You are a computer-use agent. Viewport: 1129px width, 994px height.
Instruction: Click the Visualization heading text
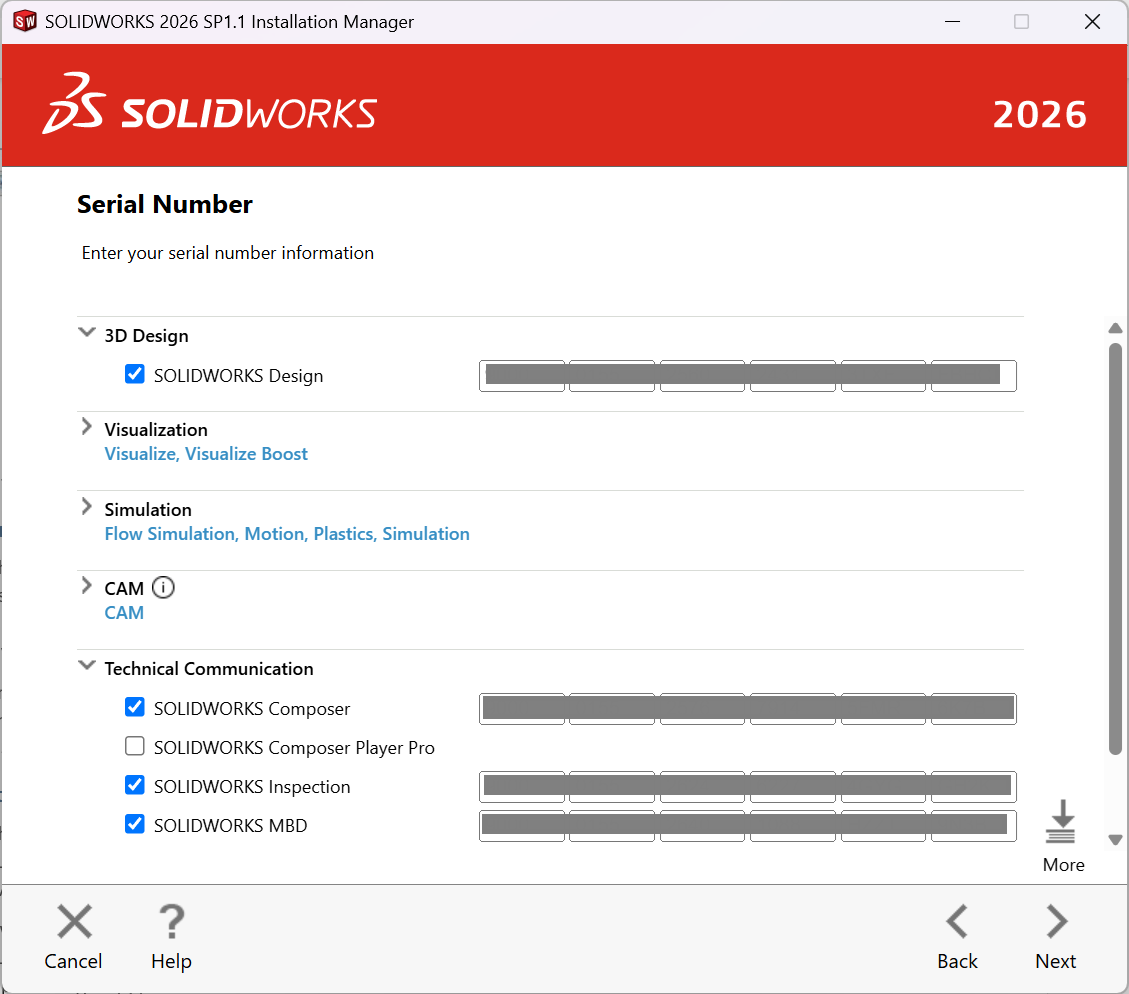click(156, 430)
